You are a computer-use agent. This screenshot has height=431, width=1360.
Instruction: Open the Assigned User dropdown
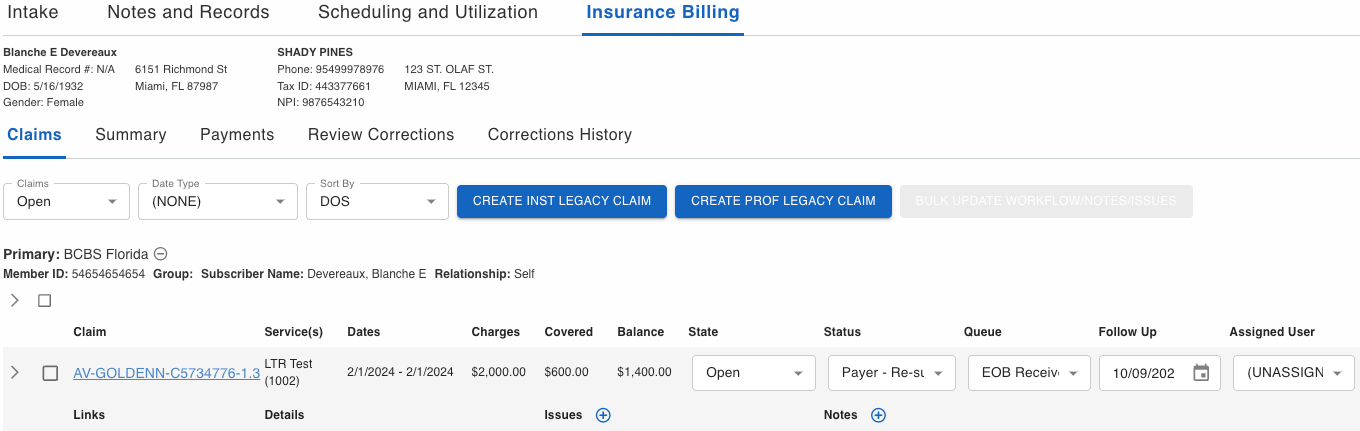(x=1293, y=373)
